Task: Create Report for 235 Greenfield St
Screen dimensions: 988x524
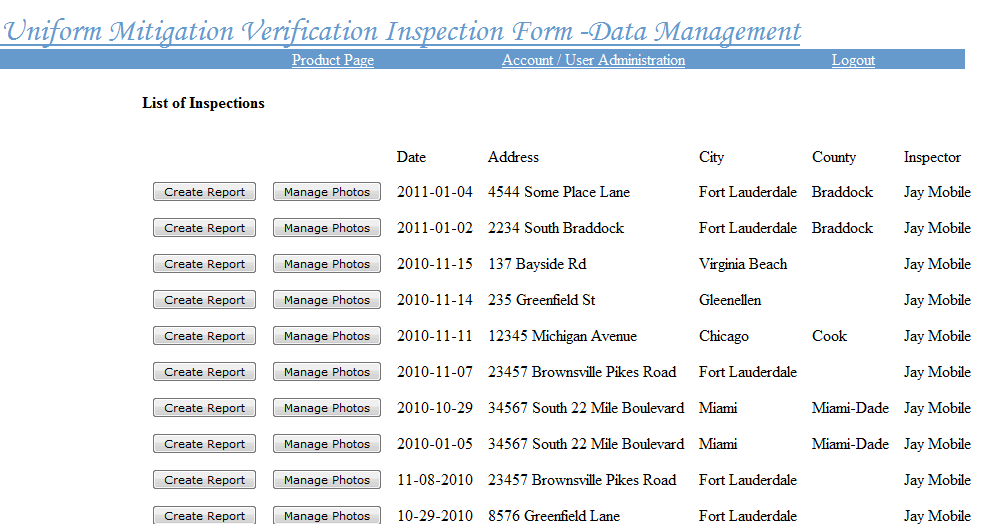Action: tap(204, 299)
